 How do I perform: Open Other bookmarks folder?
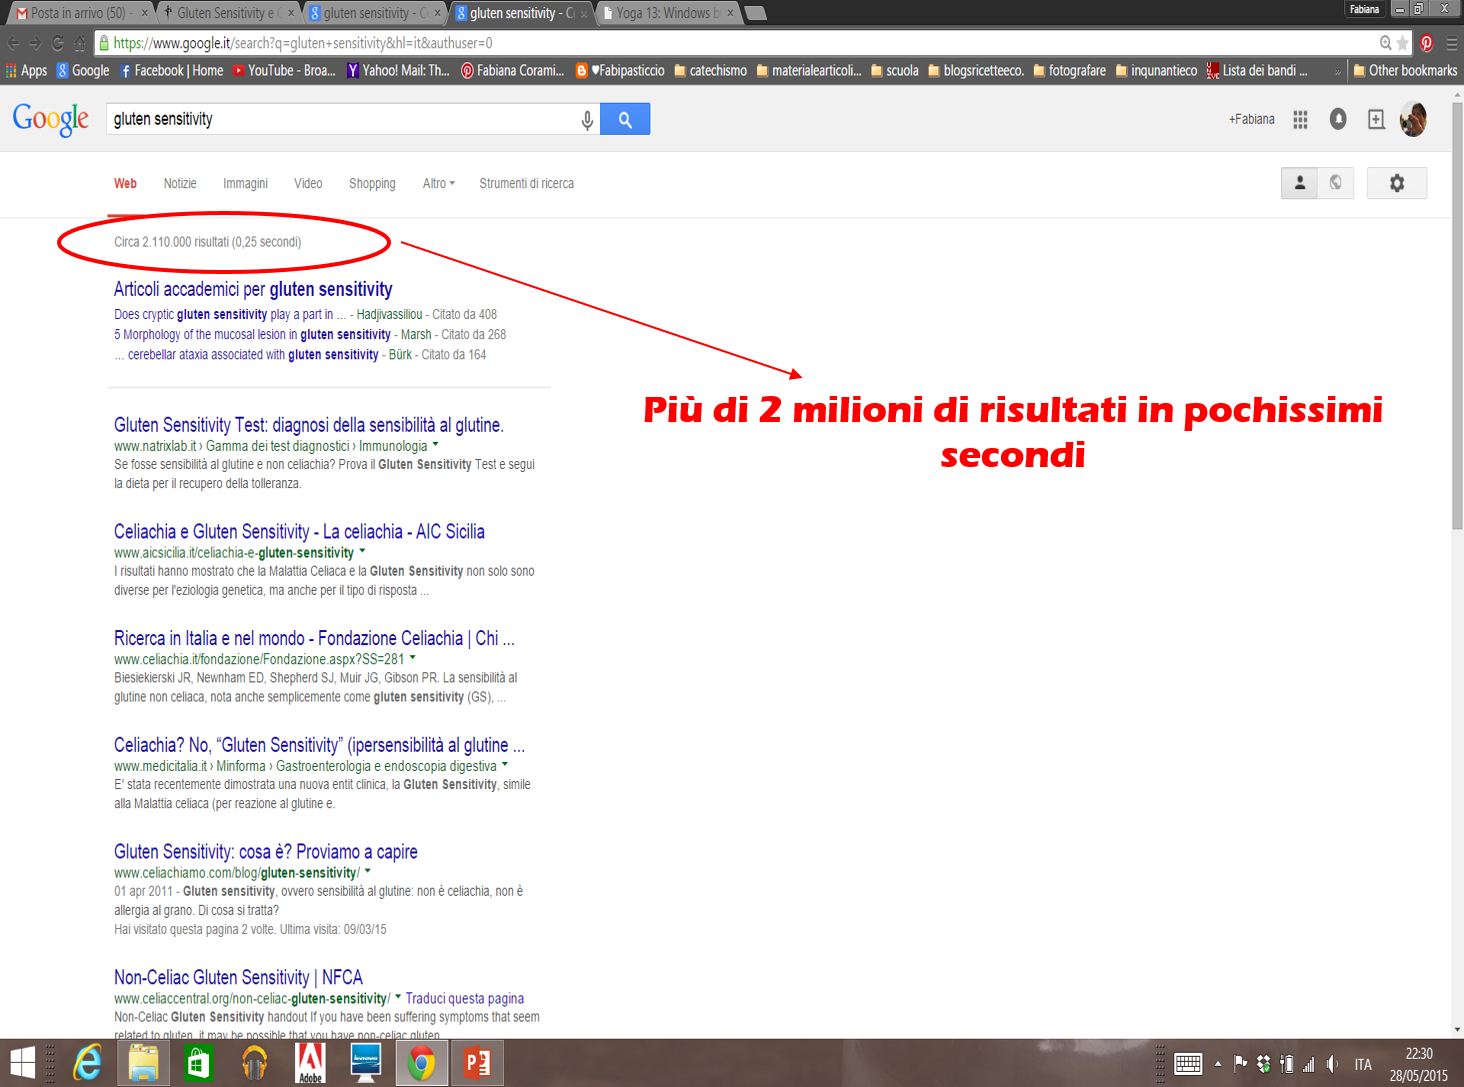(x=1405, y=70)
